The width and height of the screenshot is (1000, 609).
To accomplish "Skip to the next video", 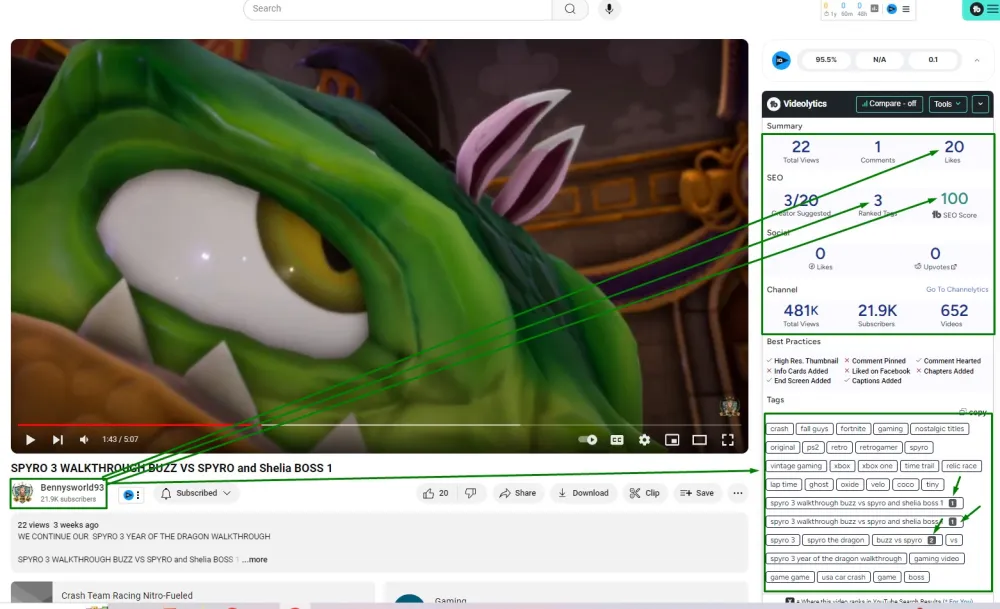I will point(57,439).
